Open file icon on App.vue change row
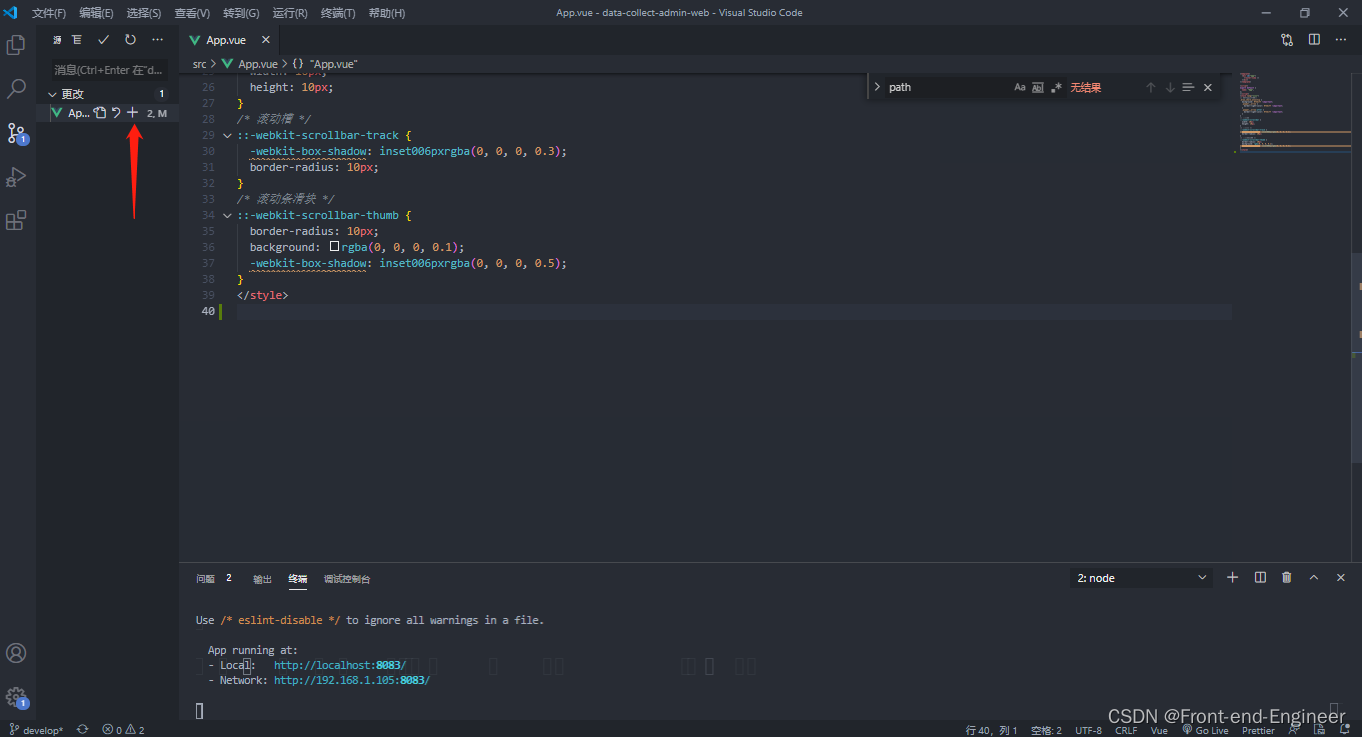 100,113
